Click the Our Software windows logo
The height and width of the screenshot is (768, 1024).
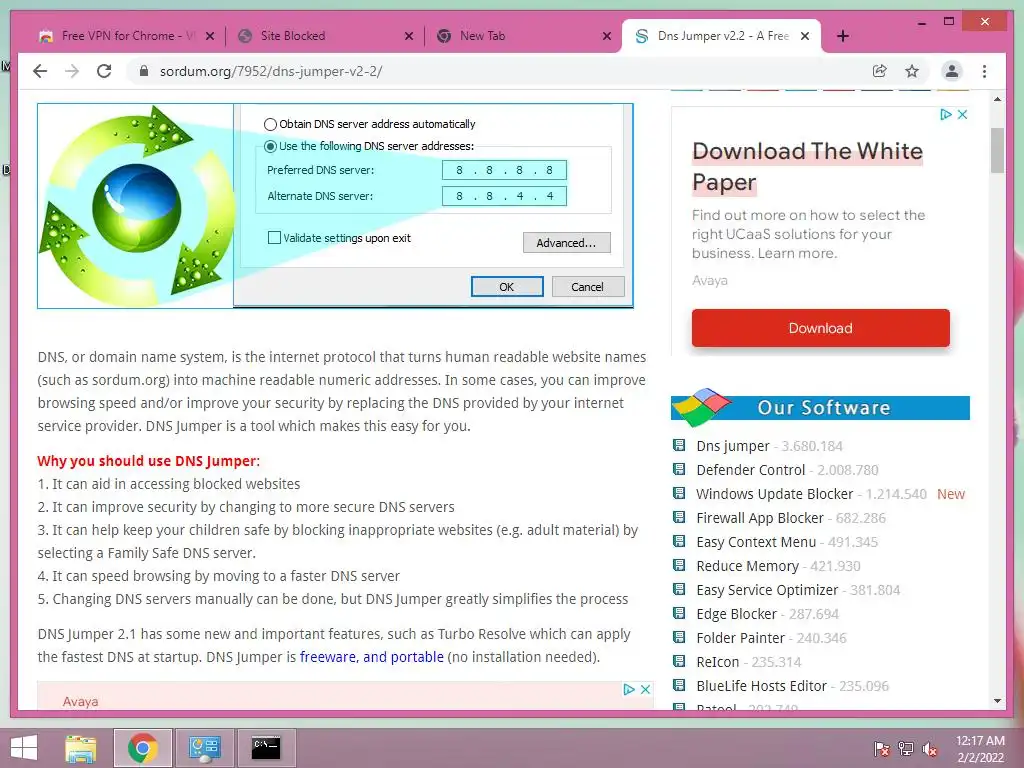[x=701, y=407]
